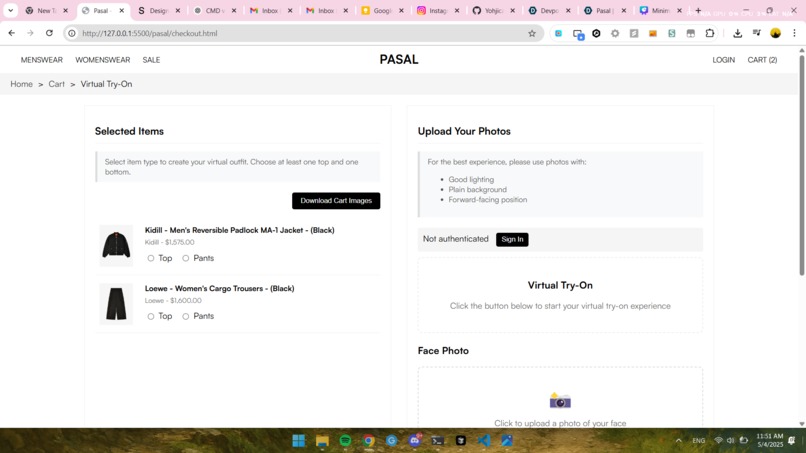Click the gear extension icon in toolbar
The width and height of the screenshot is (806, 453).
[x=615, y=33]
